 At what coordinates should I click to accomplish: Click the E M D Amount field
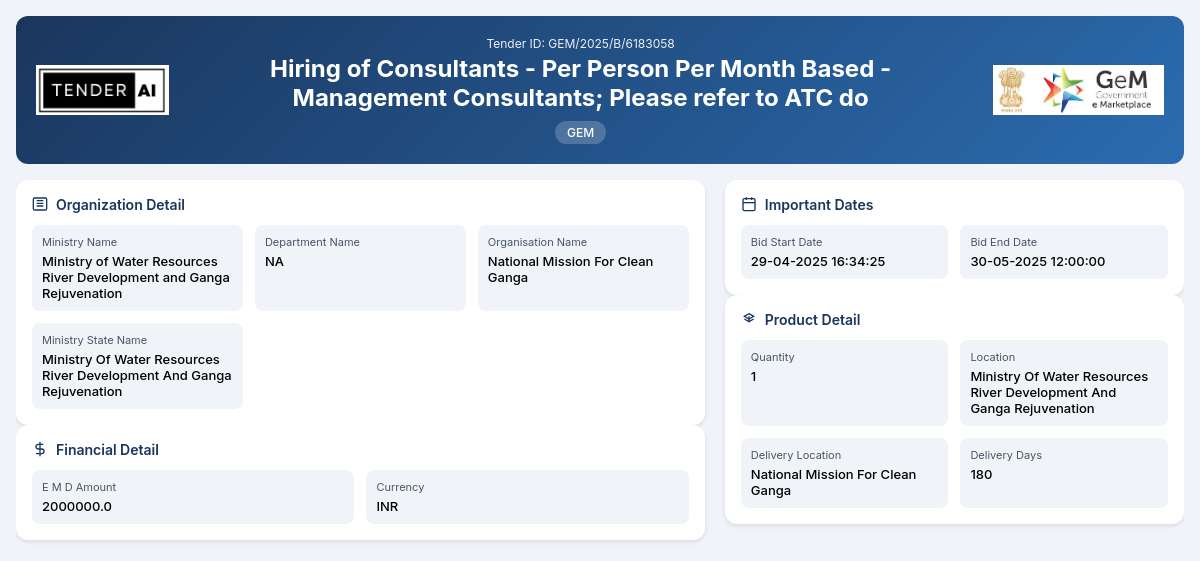193,497
